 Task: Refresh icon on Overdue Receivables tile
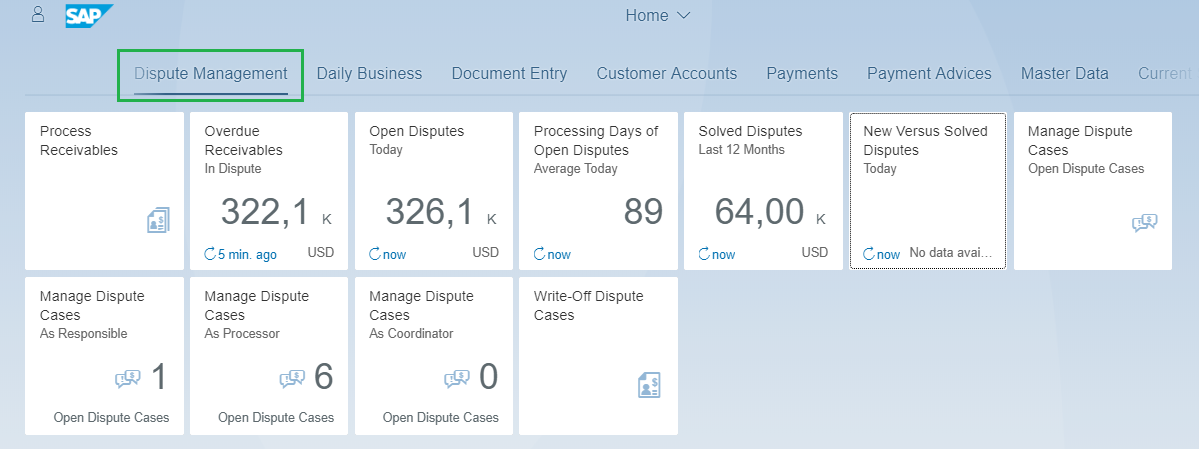(210, 254)
